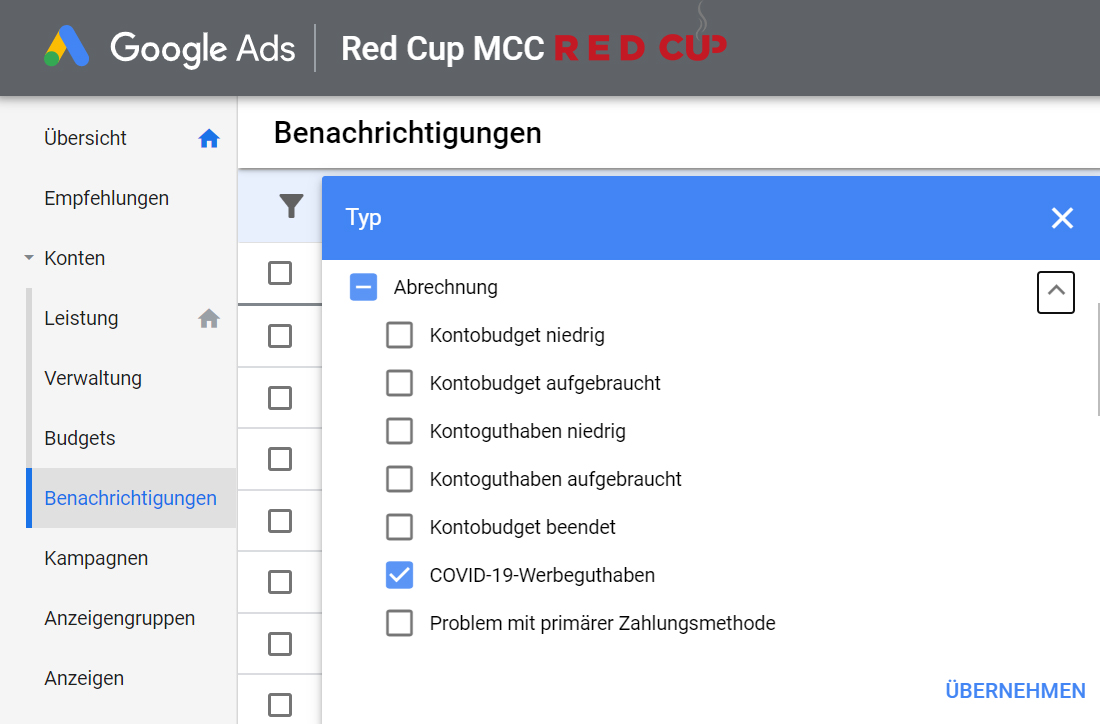The image size is (1100, 724).
Task: Uncheck the COVID-19-Werbeguthaben checkbox
Action: click(x=399, y=575)
